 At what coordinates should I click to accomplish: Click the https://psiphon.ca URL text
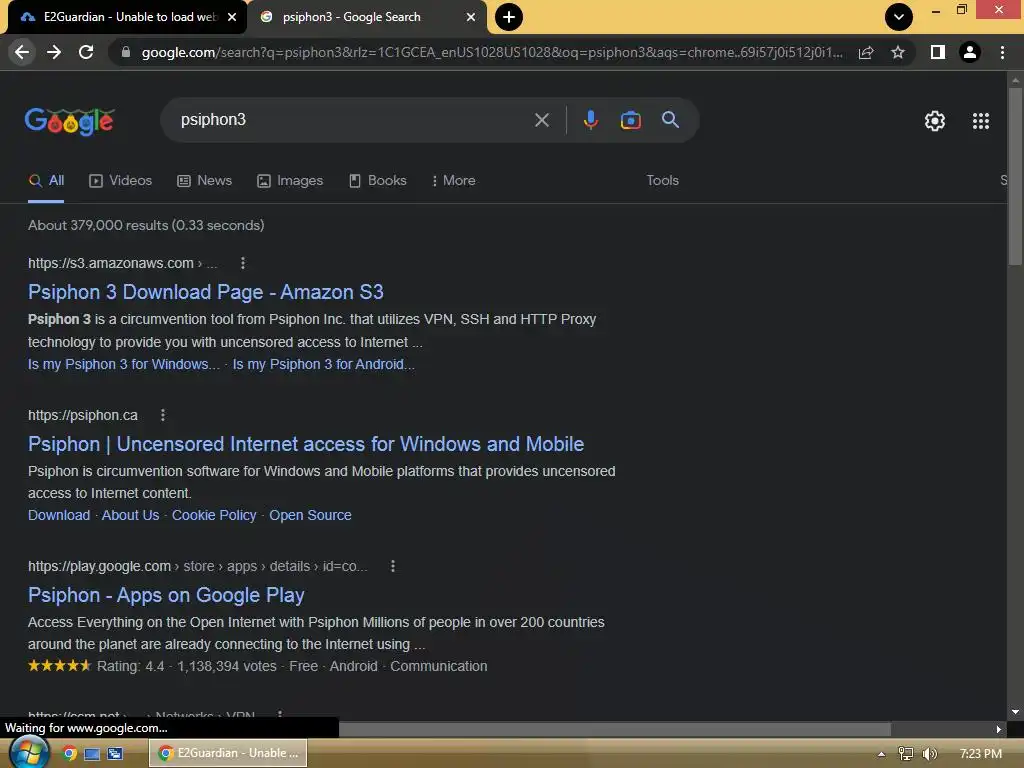(x=83, y=415)
